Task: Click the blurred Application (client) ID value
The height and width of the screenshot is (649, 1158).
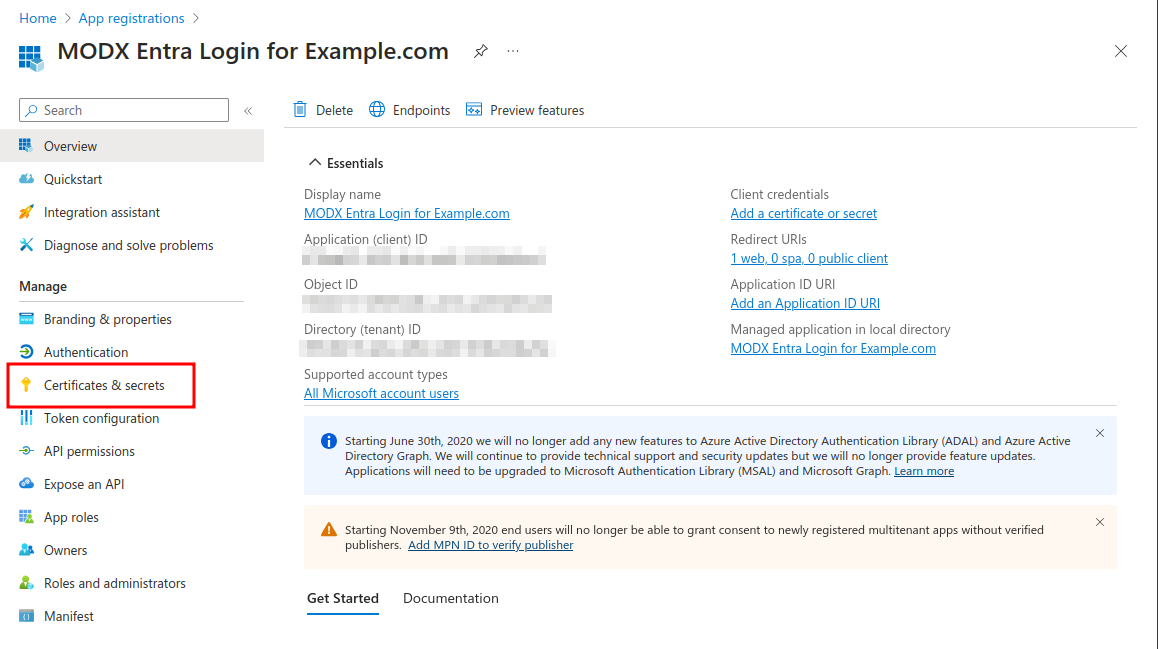Action: click(424, 257)
